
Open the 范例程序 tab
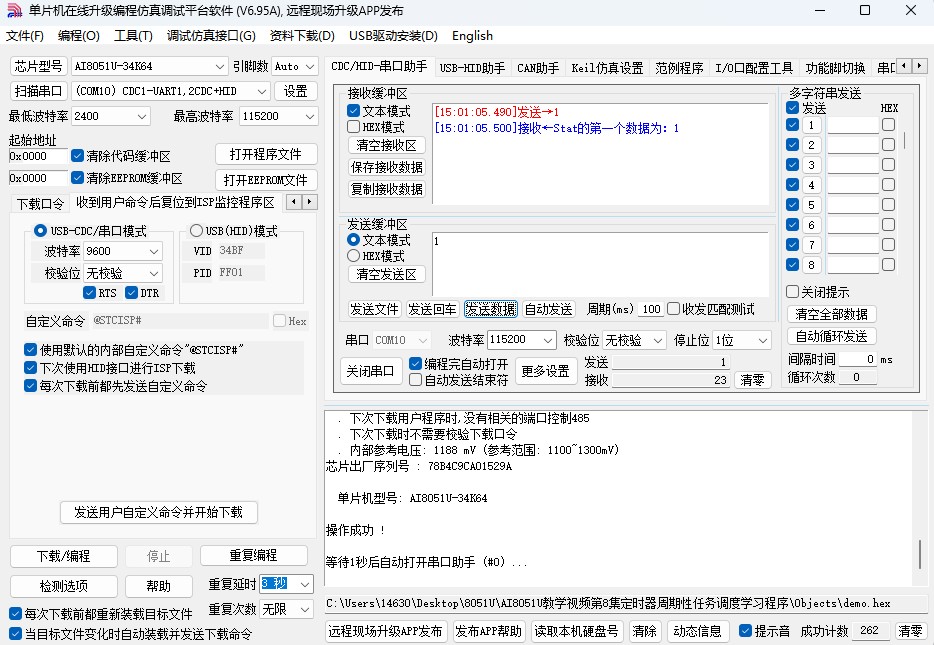[679, 68]
